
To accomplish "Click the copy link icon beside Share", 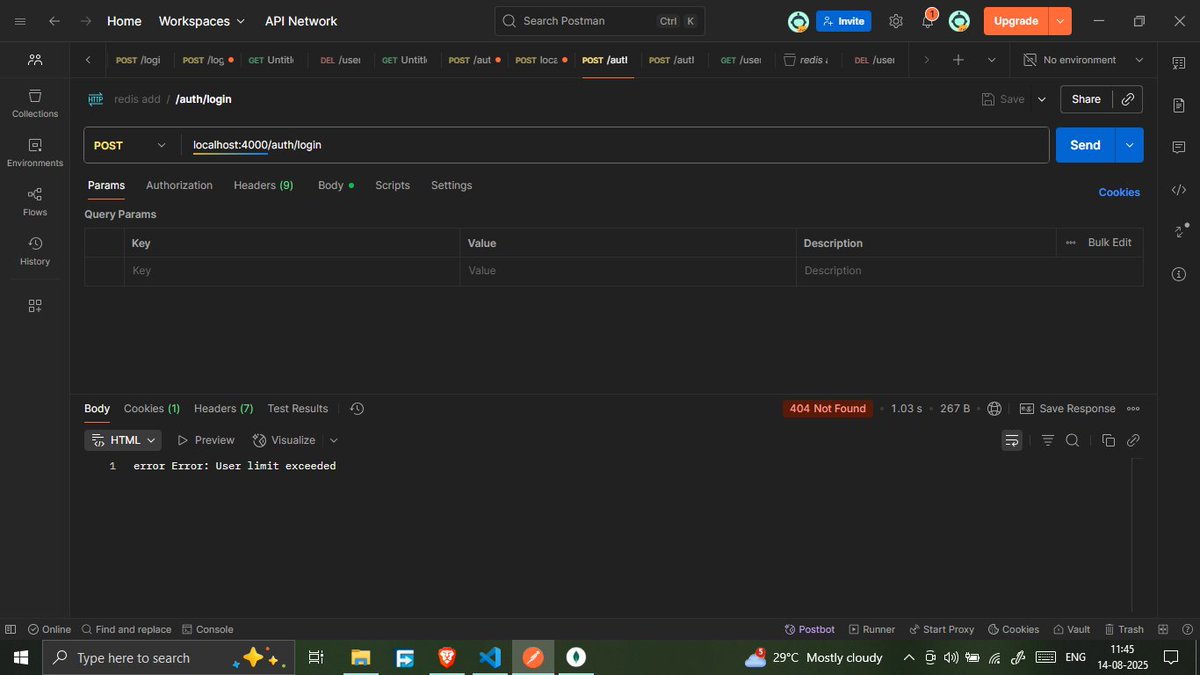I will [1128, 99].
